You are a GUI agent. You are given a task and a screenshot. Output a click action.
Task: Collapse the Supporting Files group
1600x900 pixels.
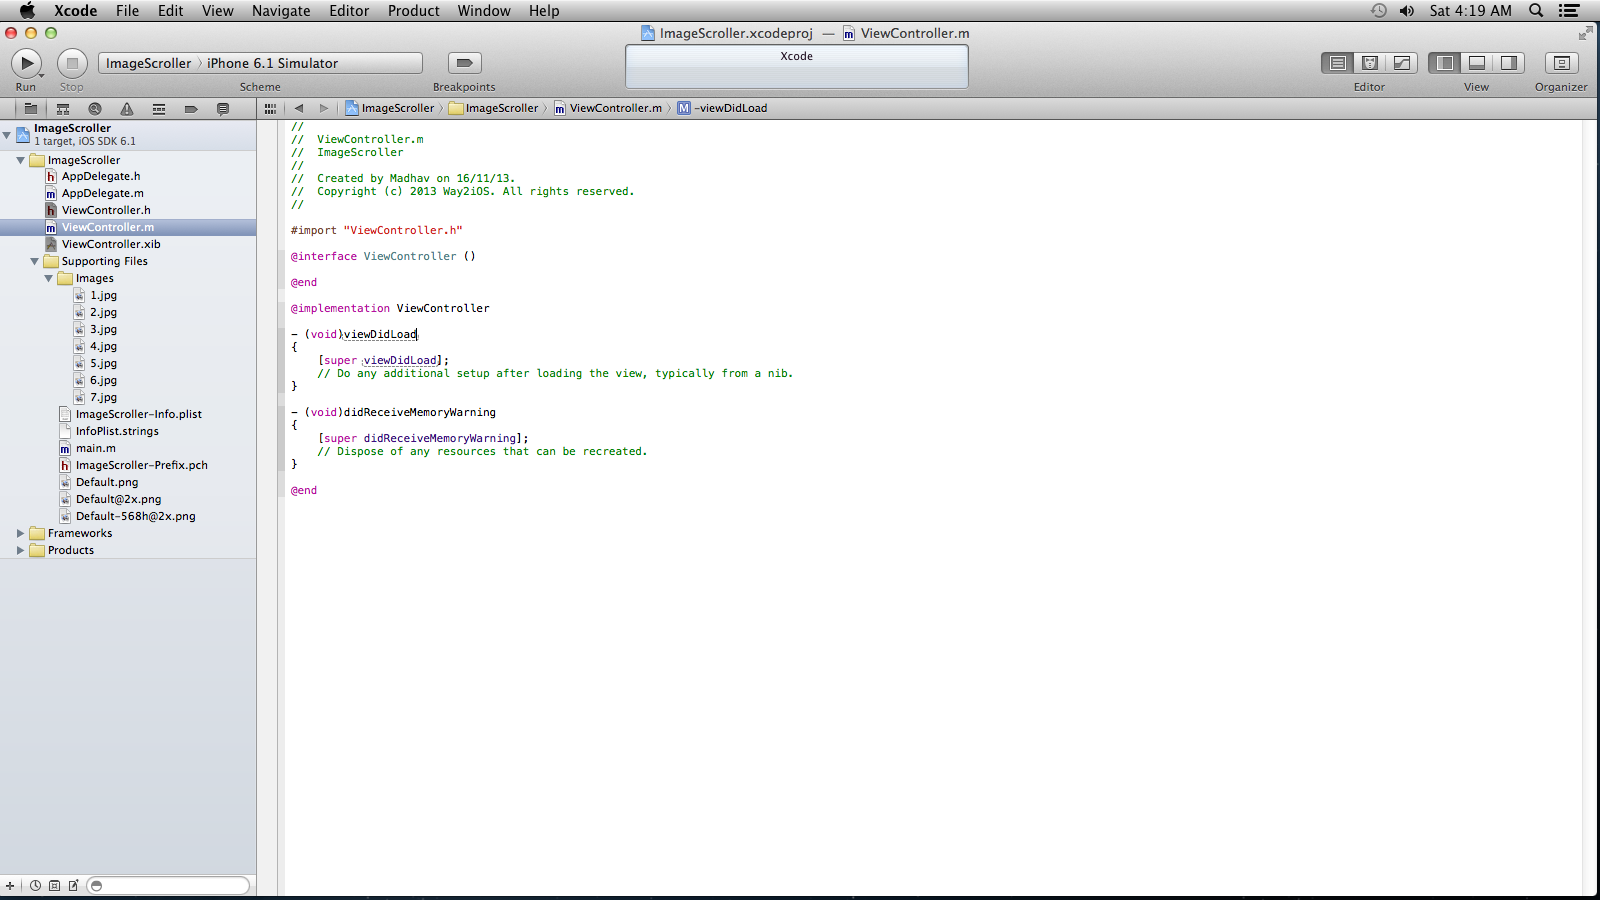[34, 261]
